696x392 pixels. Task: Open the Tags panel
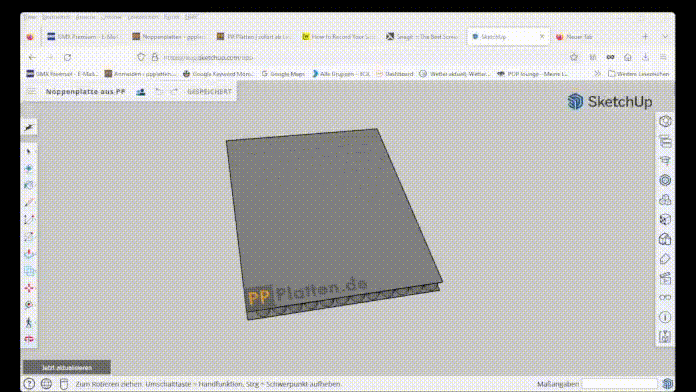[x=664, y=259]
